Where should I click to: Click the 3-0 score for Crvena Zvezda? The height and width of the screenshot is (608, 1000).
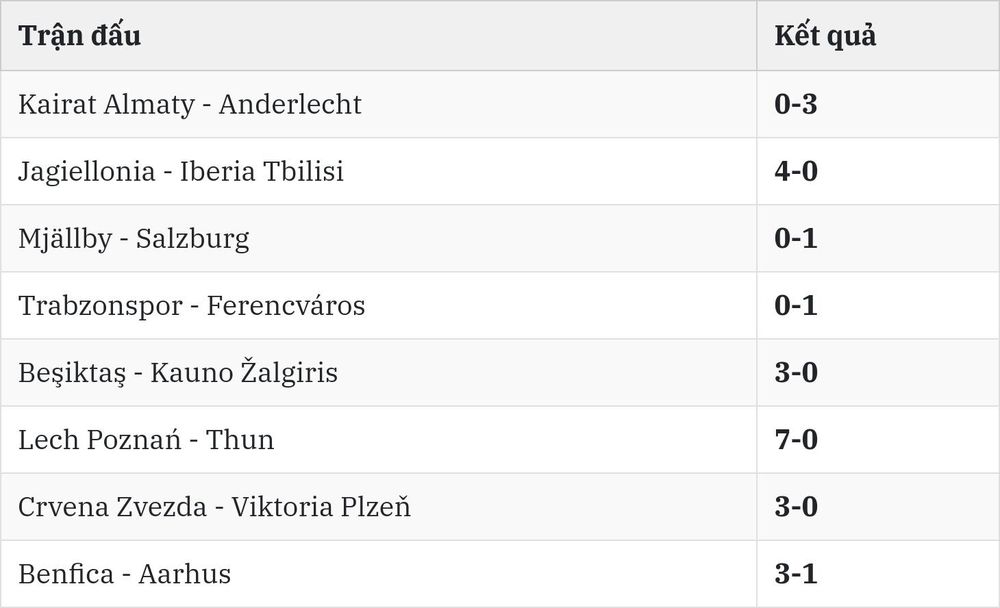click(x=796, y=507)
